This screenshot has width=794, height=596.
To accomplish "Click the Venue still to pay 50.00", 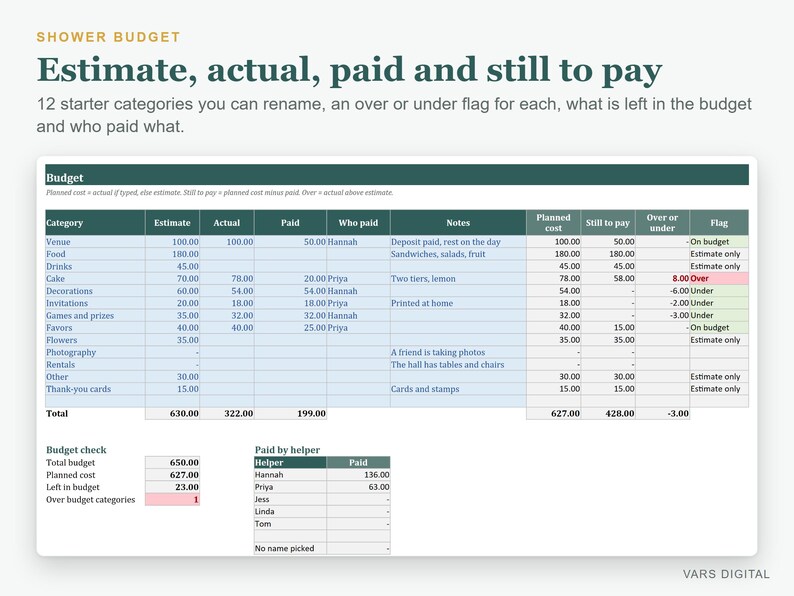I will (x=608, y=242).
